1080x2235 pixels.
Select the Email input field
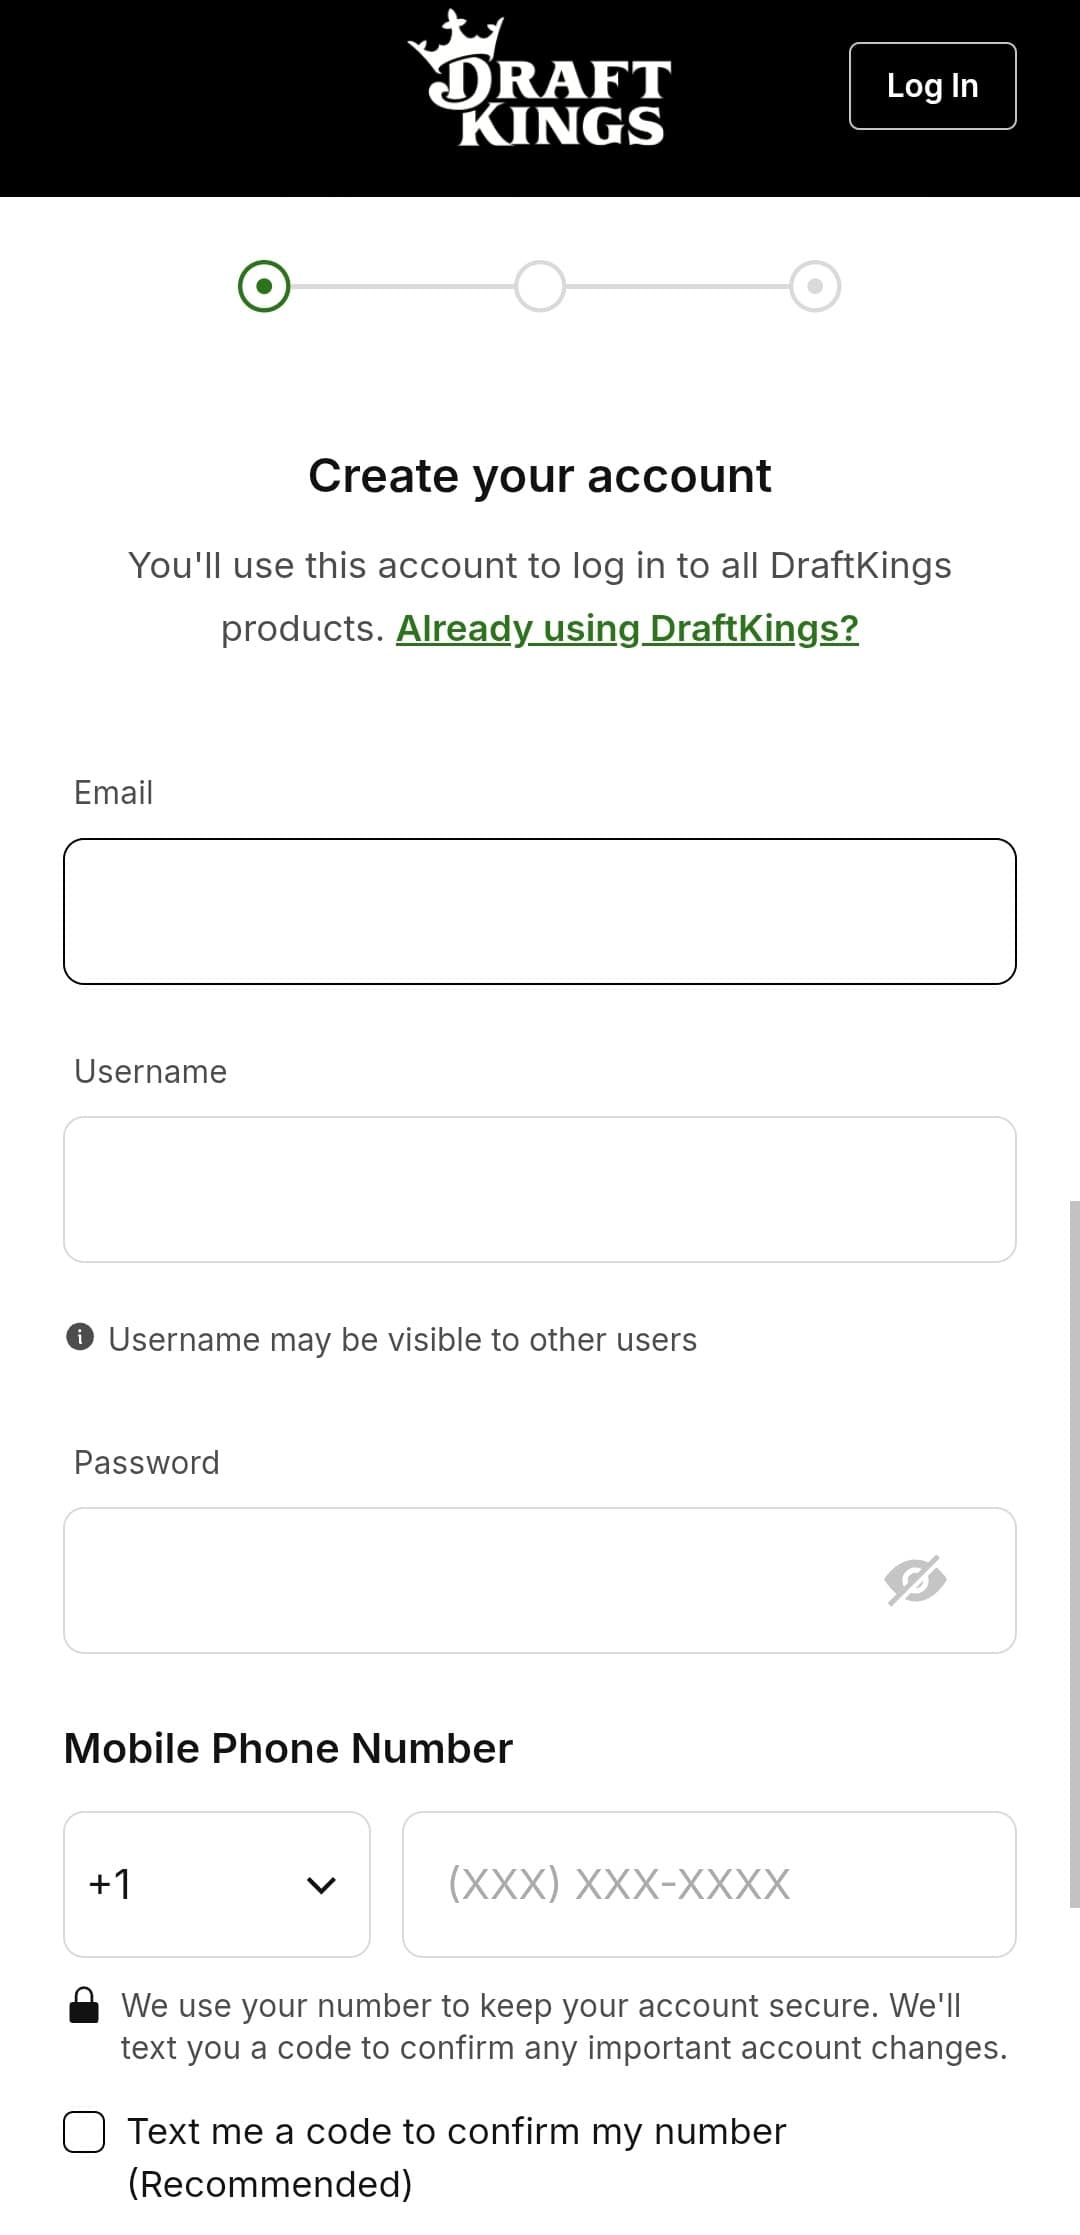tap(540, 910)
